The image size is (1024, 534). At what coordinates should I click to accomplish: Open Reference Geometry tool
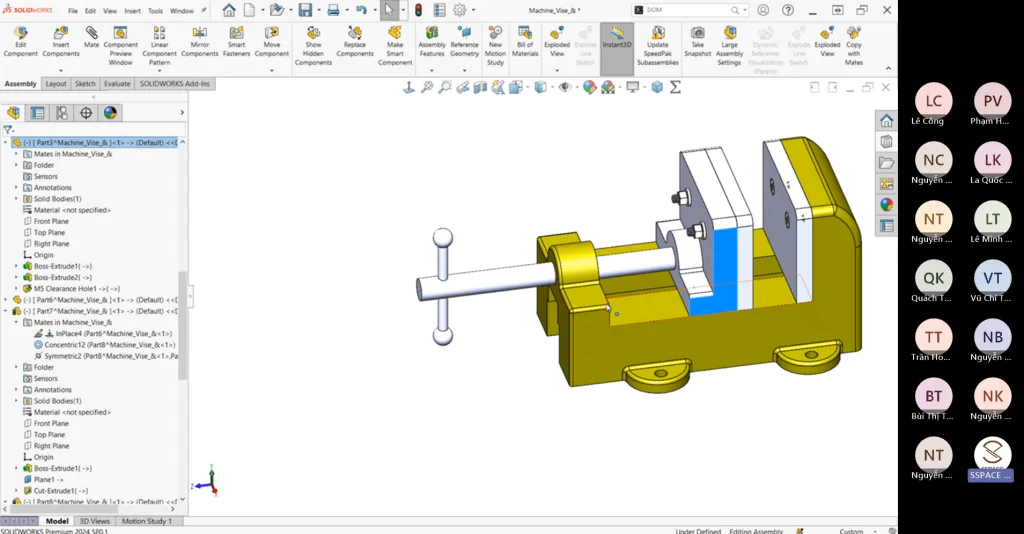[x=464, y=42]
